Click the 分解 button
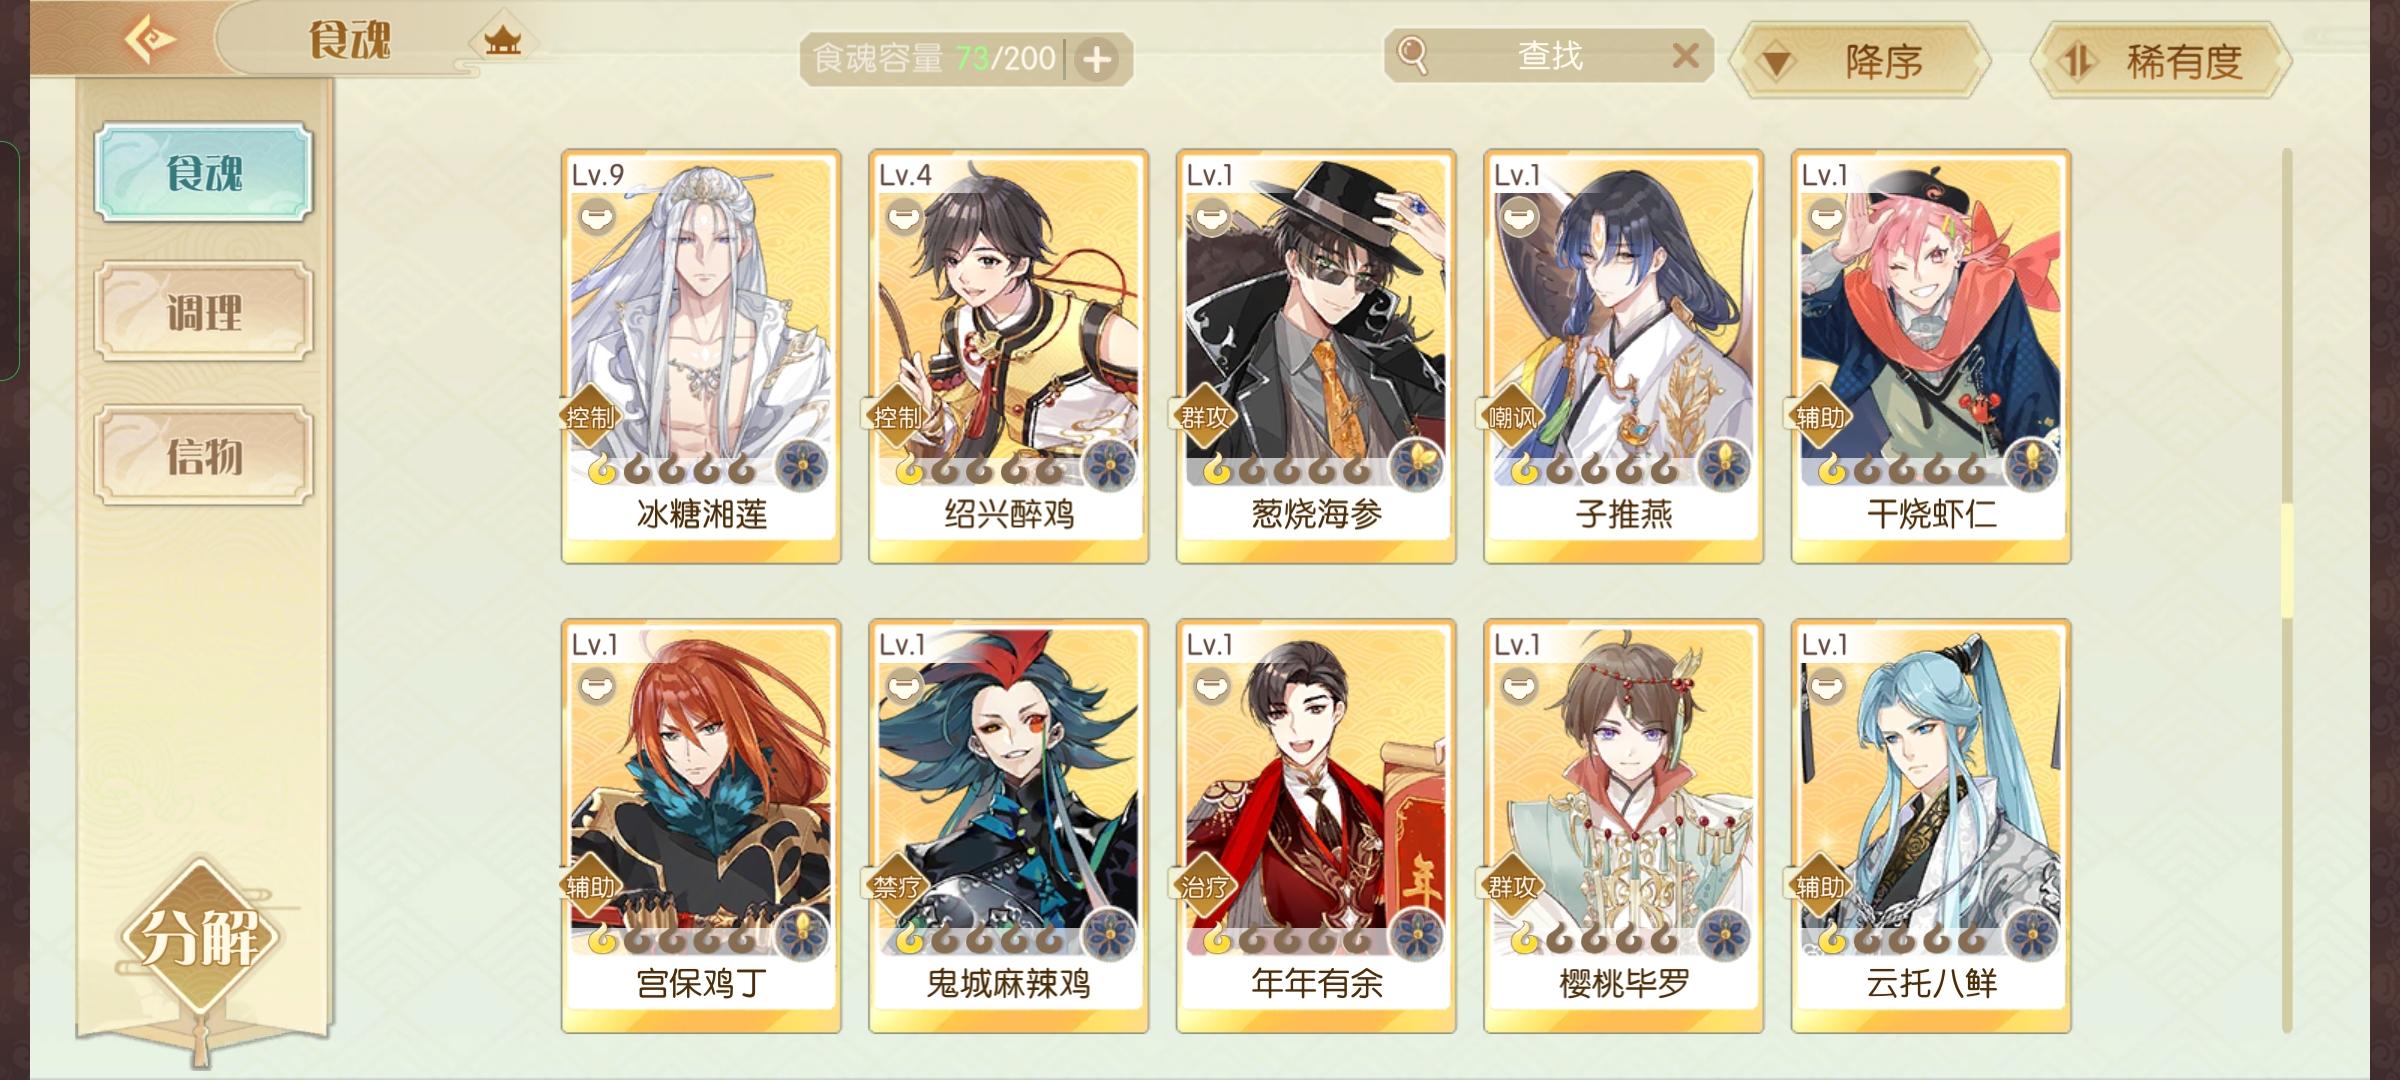Screen dimensions: 2400x1080 click(200, 938)
